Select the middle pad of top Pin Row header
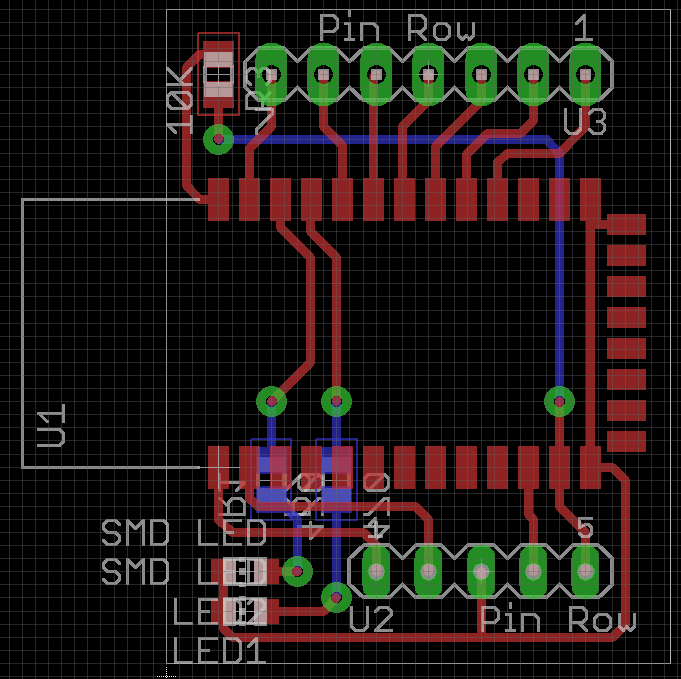681x679 pixels. point(428,73)
